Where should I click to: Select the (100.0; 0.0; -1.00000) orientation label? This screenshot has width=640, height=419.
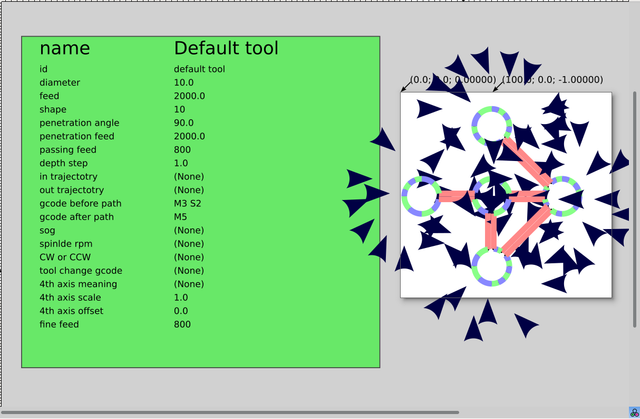(554, 80)
